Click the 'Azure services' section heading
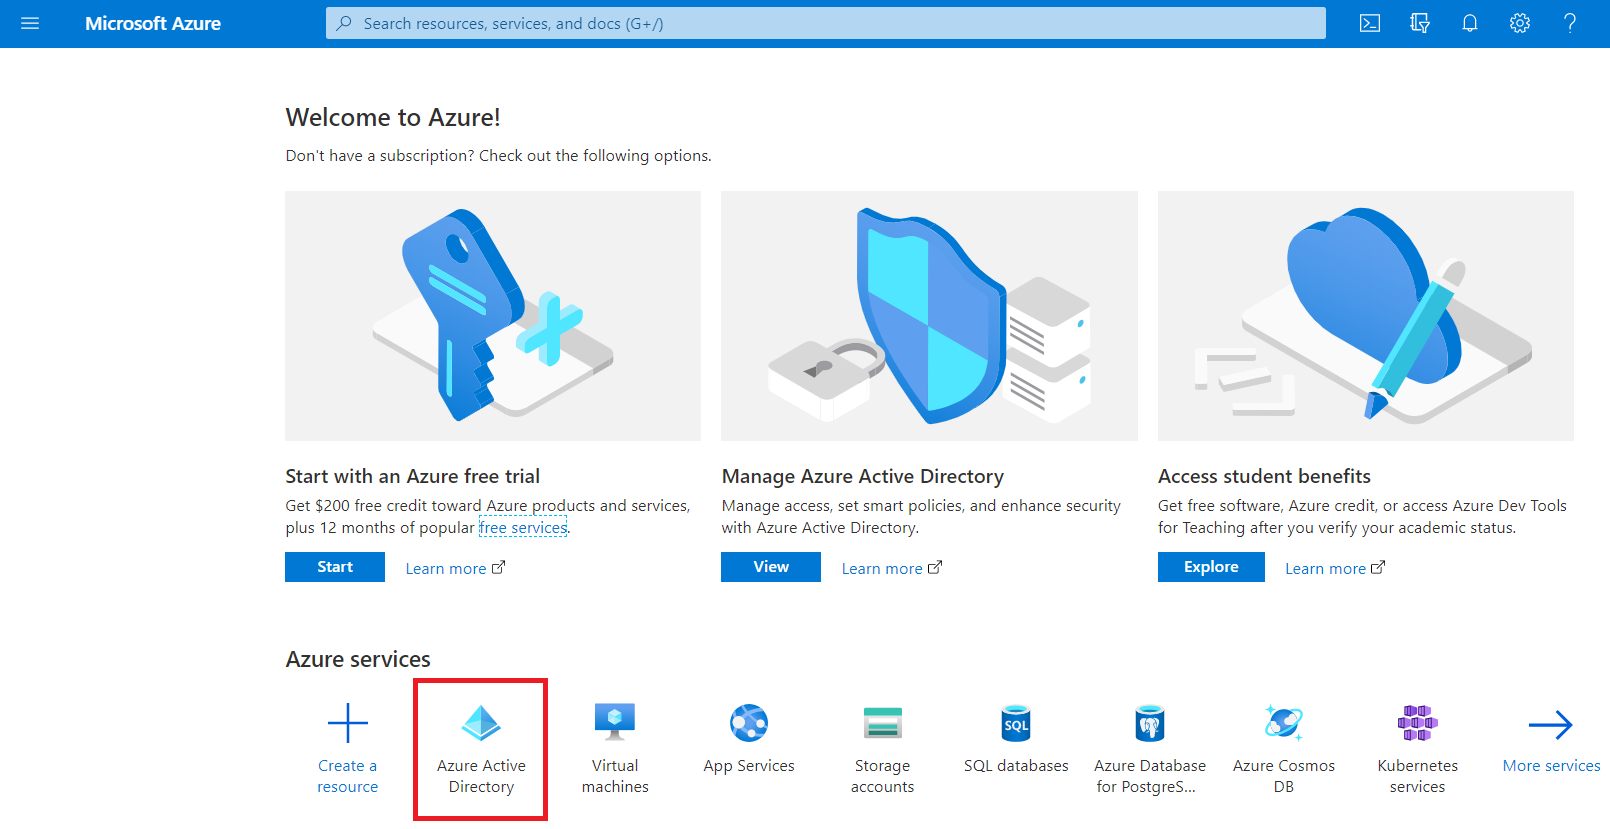This screenshot has width=1610, height=829. pyautogui.click(x=358, y=660)
